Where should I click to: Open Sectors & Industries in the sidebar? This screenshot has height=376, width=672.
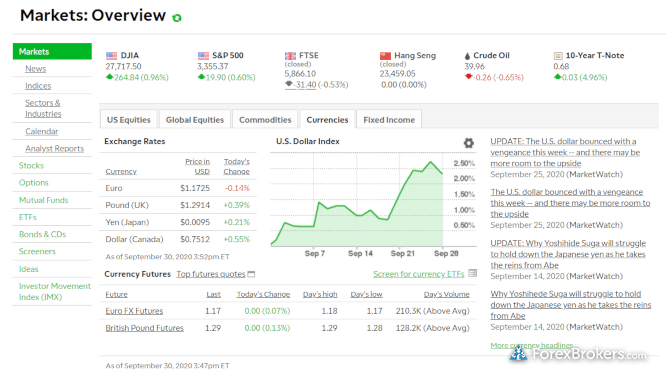click(43, 108)
